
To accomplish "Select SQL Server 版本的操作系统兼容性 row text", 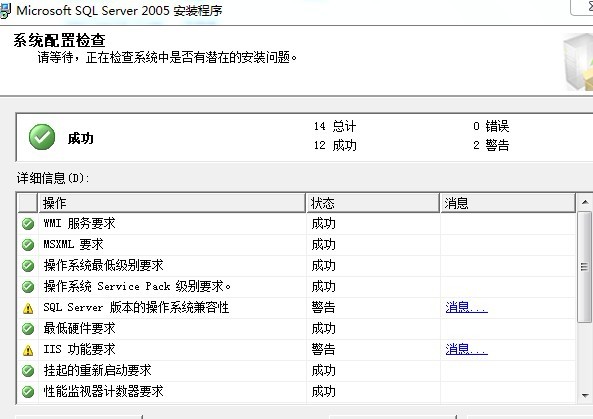I will (x=136, y=307).
